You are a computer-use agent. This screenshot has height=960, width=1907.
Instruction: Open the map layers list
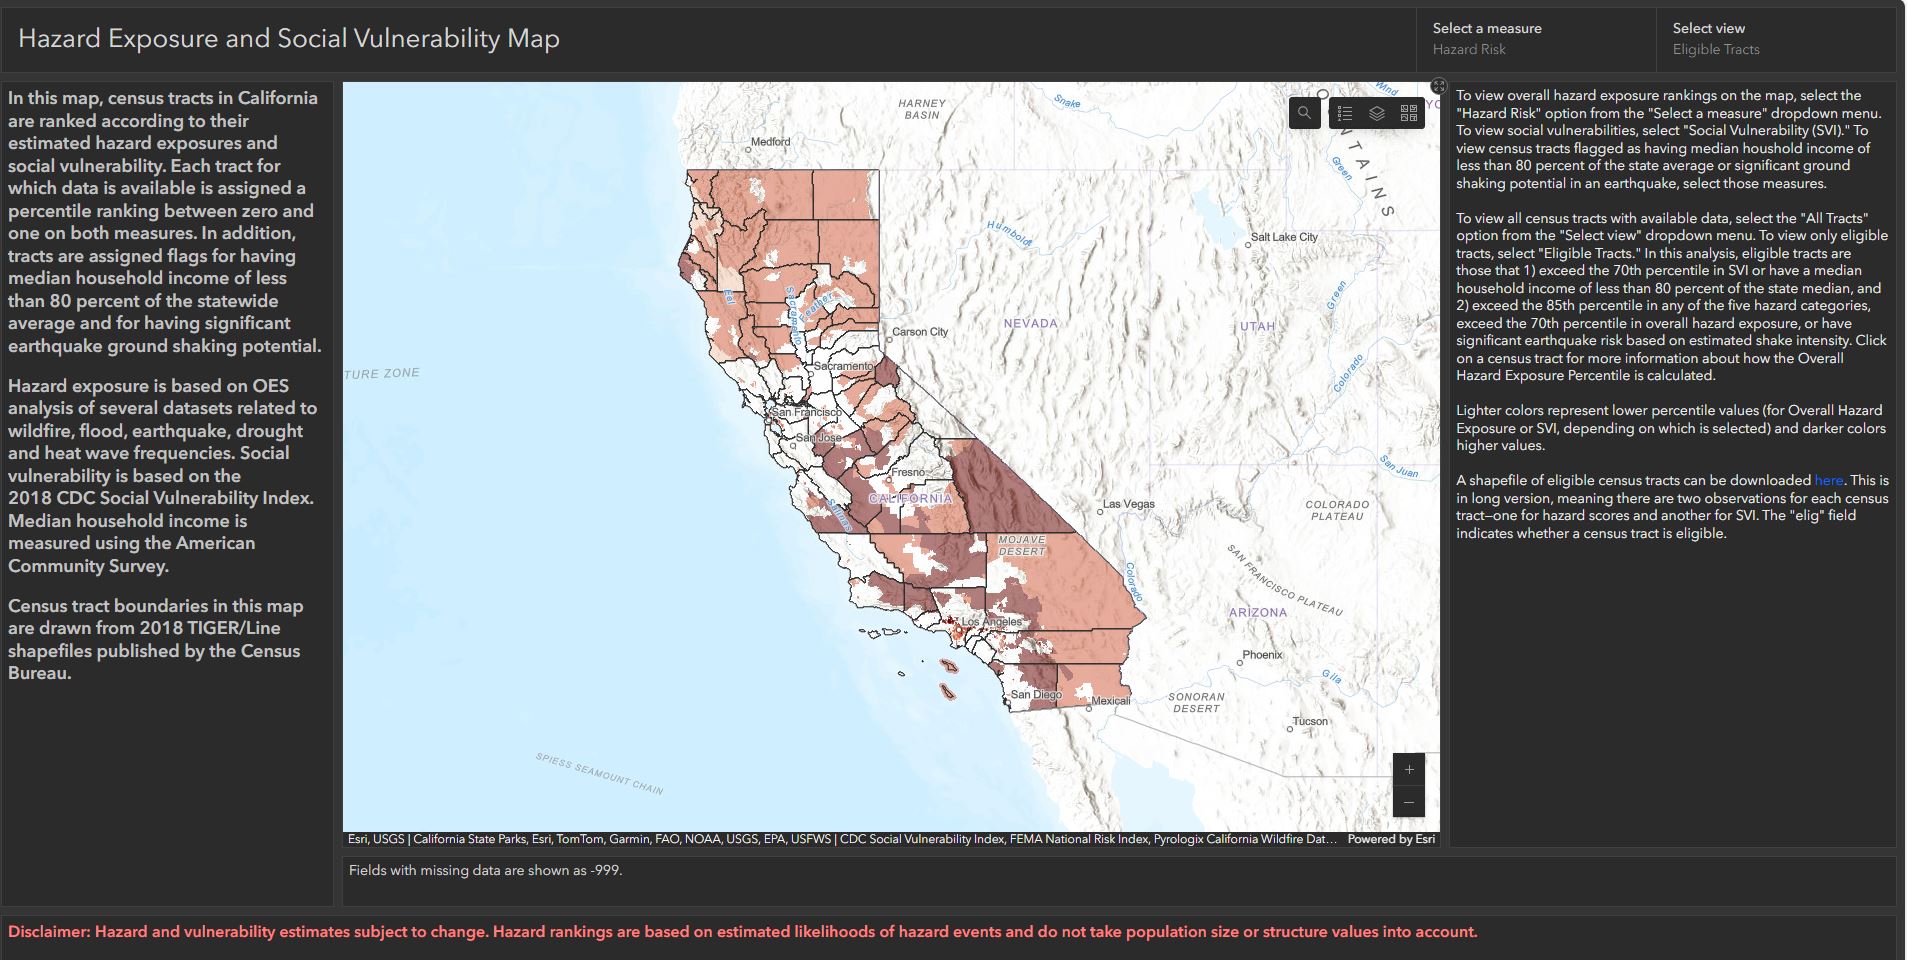(x=1377, y=113)
